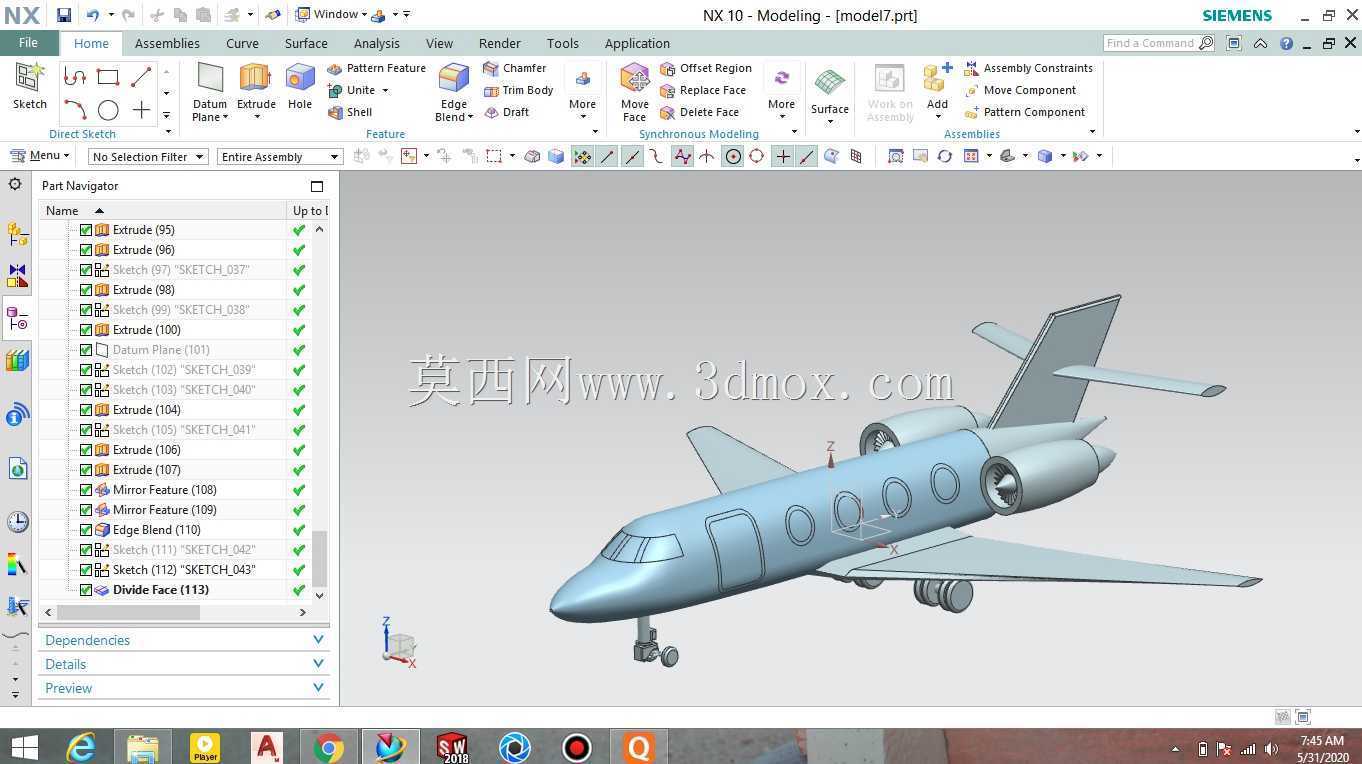
Task: Save the model with floppy icon
Action: click(x=63, y=15)
